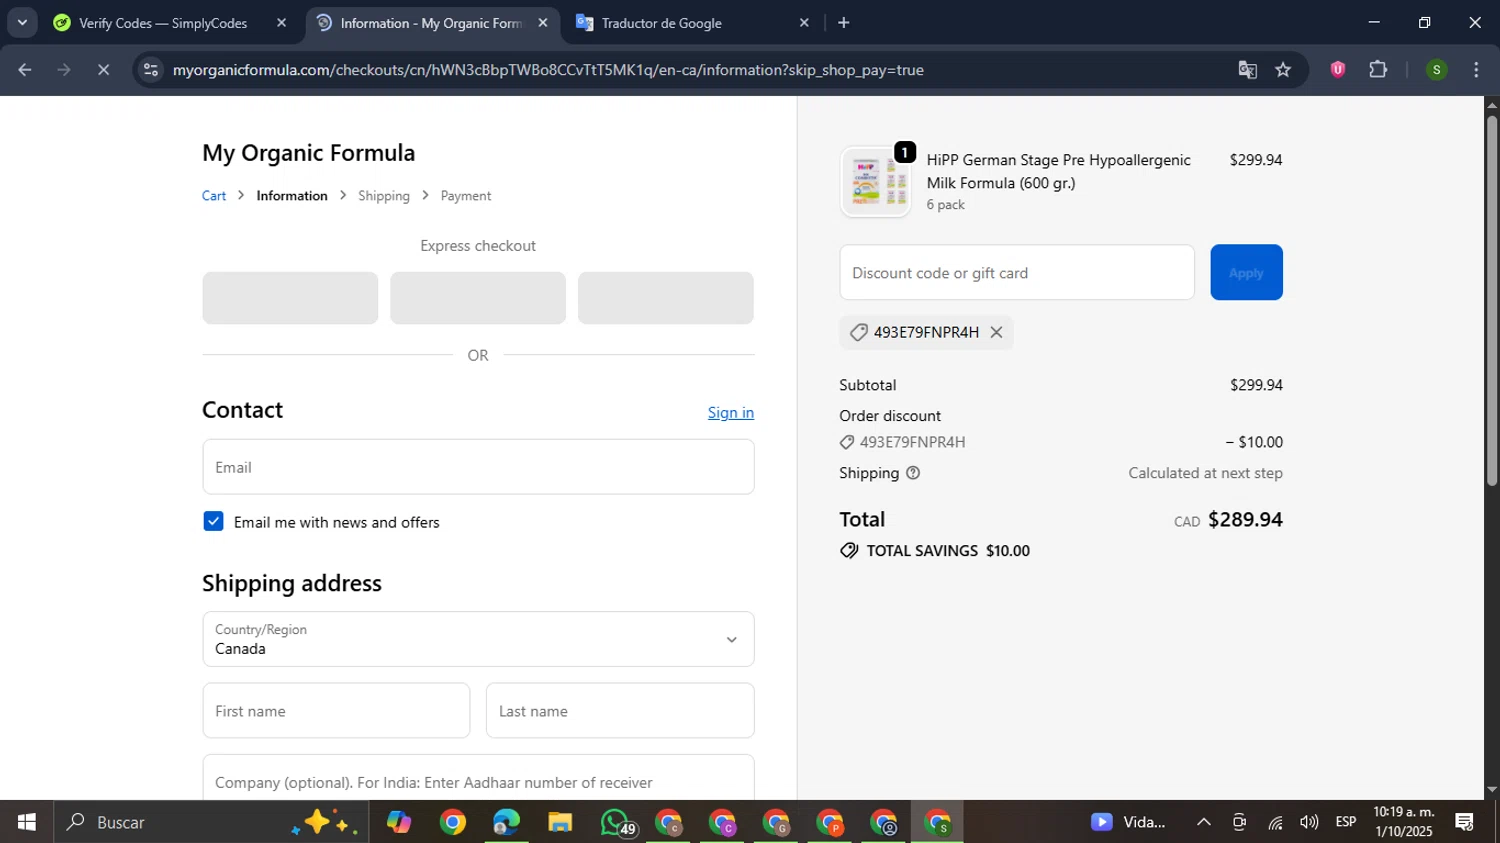Open the taskbar clock and date
The image size is (1500, 843).
click(x=1404, y=822)
